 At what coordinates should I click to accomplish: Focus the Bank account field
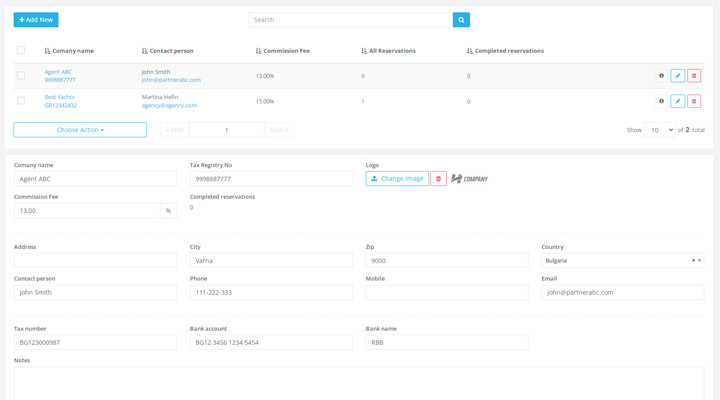pos(271,342)
